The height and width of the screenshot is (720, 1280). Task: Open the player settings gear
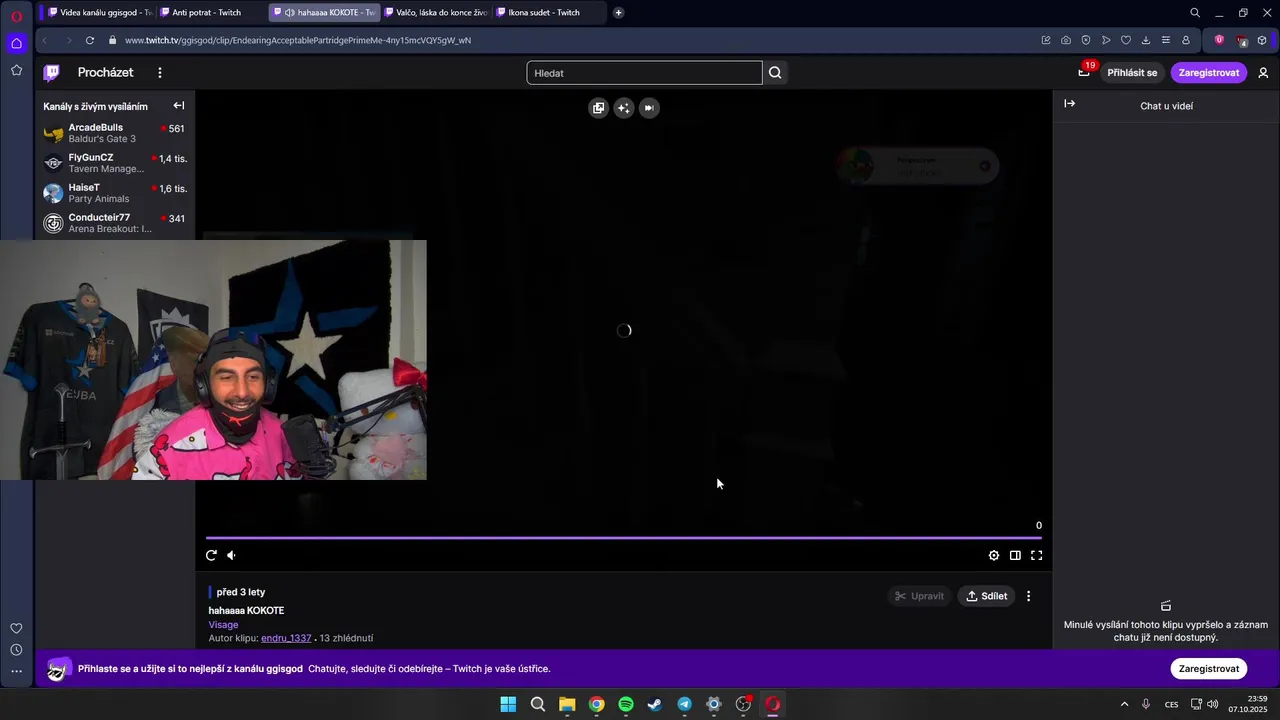click(994, 555)
